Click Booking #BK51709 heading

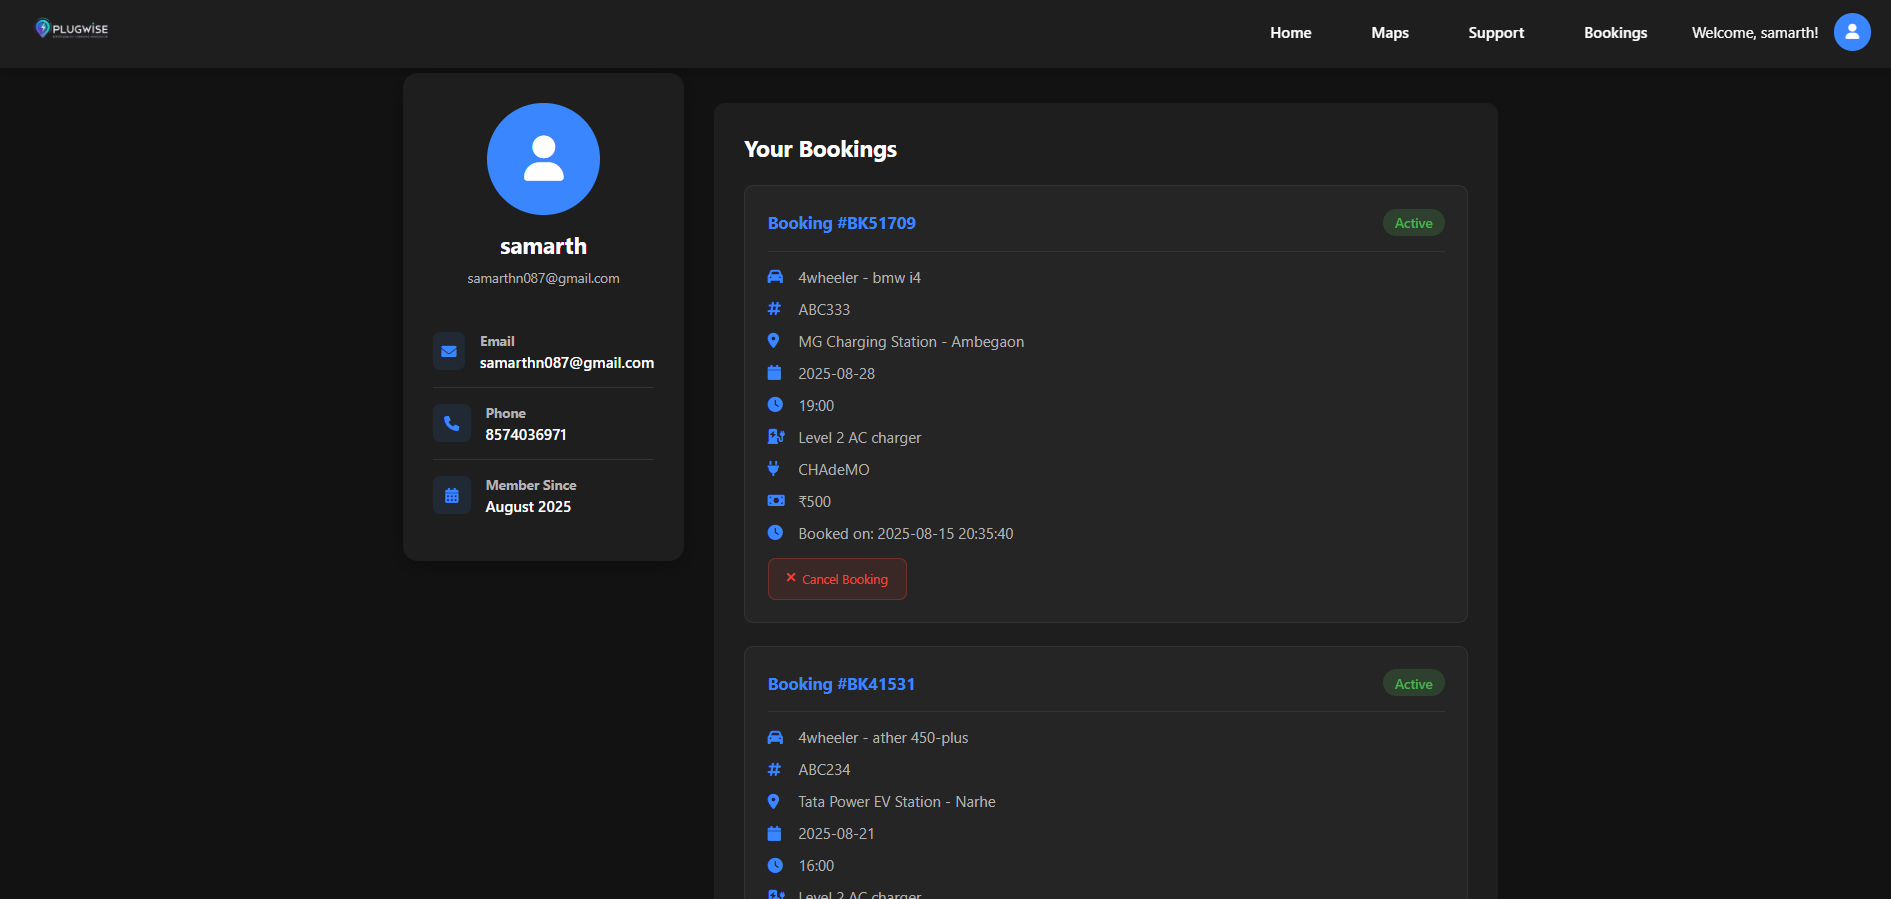tap(841, 223)
